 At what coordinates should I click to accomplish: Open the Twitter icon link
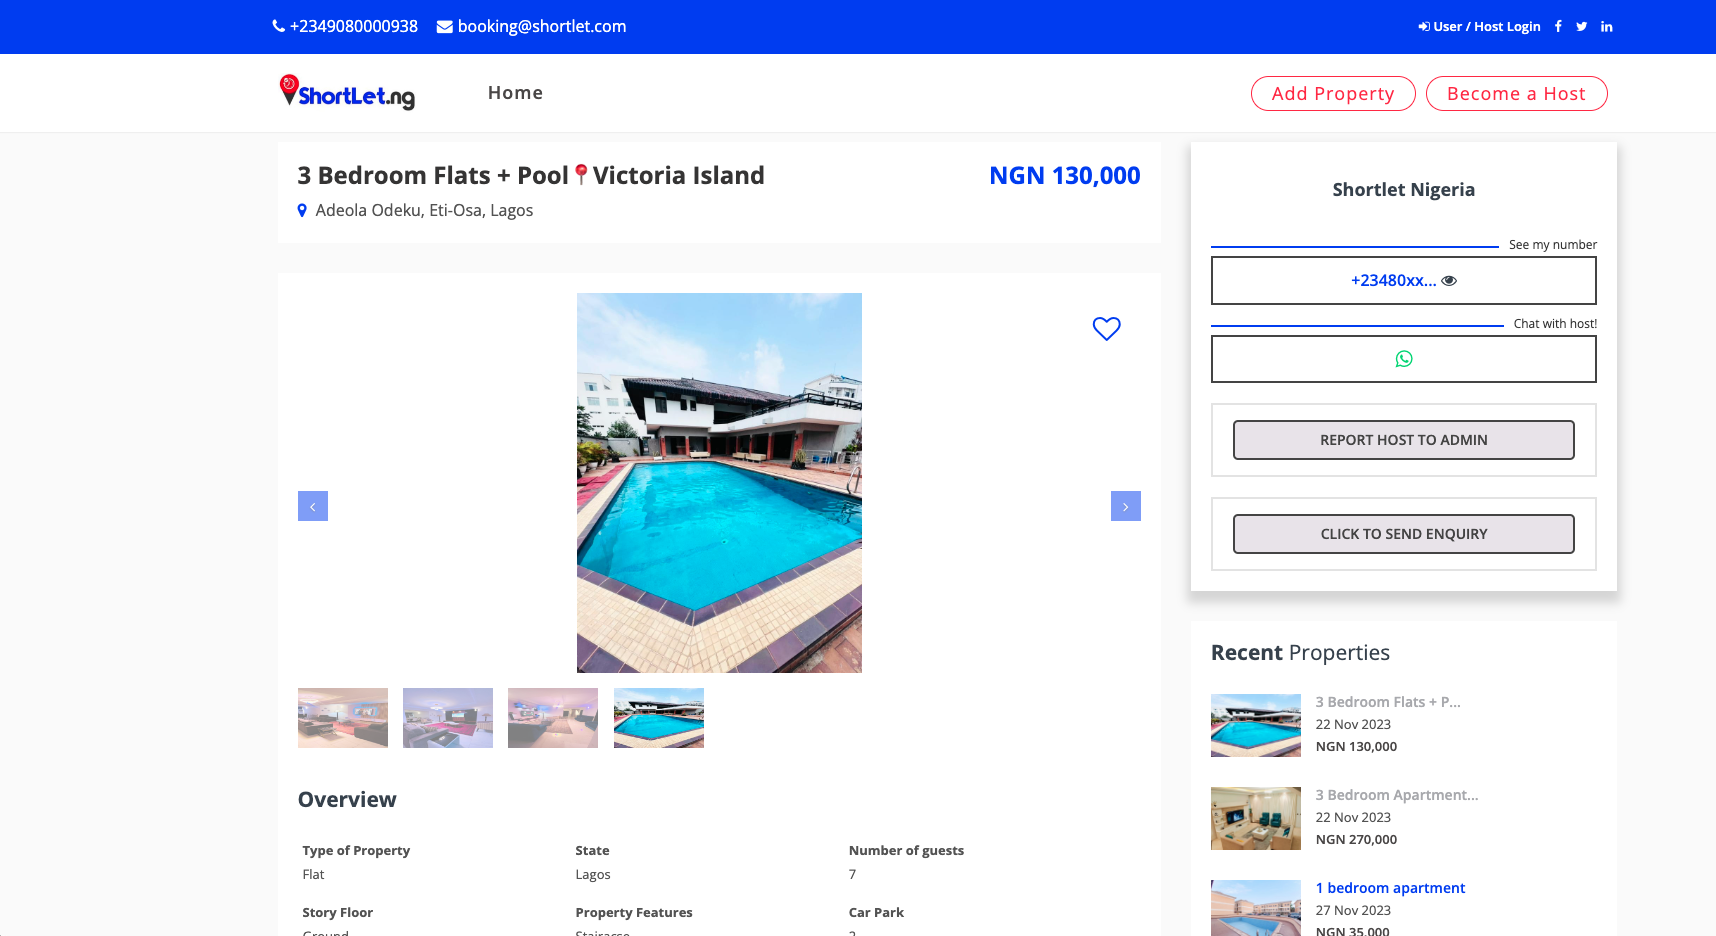click(1581, 27)
